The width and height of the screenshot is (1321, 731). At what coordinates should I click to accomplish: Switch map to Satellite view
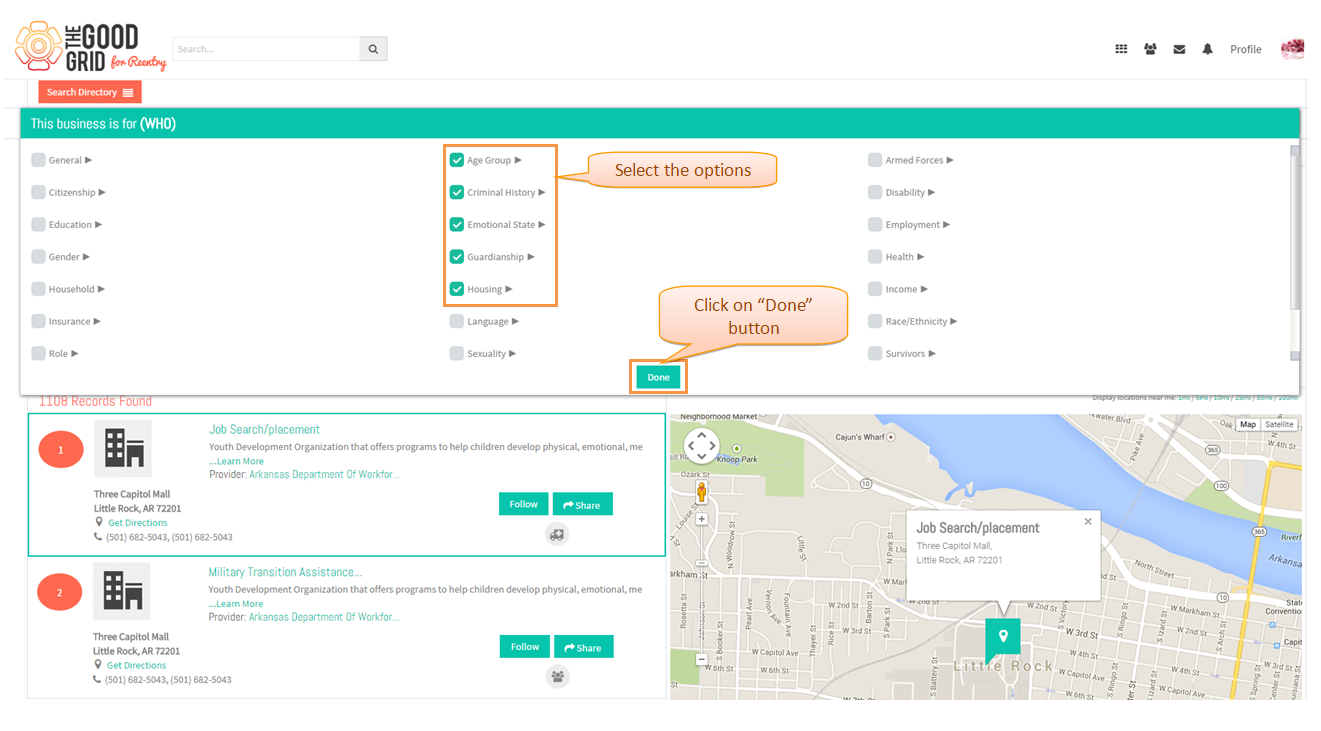(x=1279, y=425)
